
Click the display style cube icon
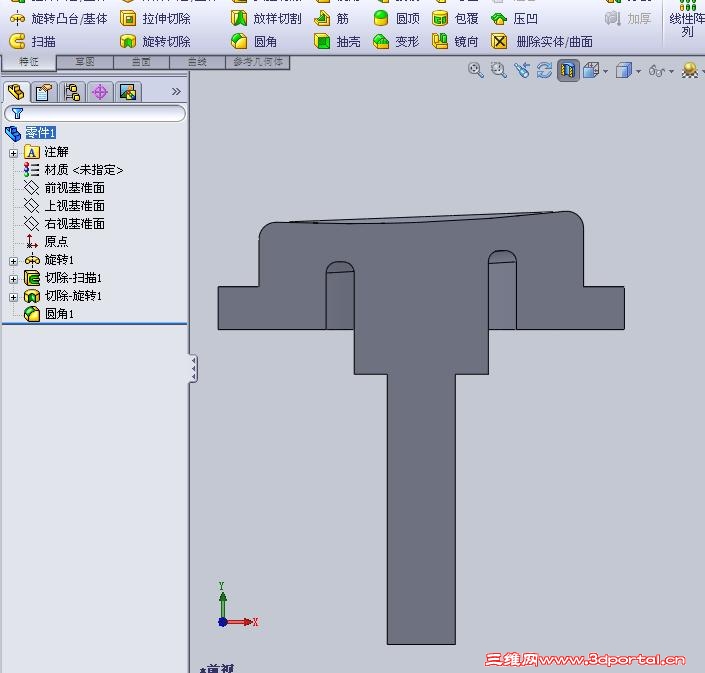(624, 71)
